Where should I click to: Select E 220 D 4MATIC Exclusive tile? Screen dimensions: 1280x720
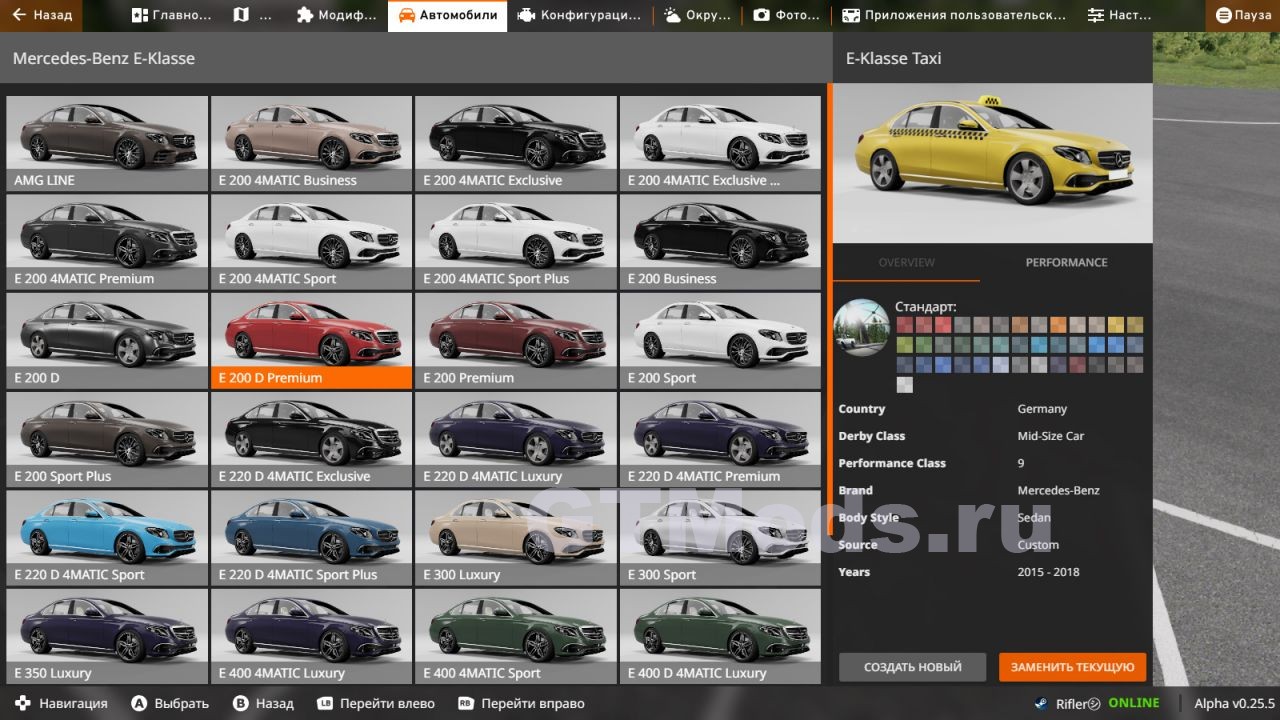[311, 439]
